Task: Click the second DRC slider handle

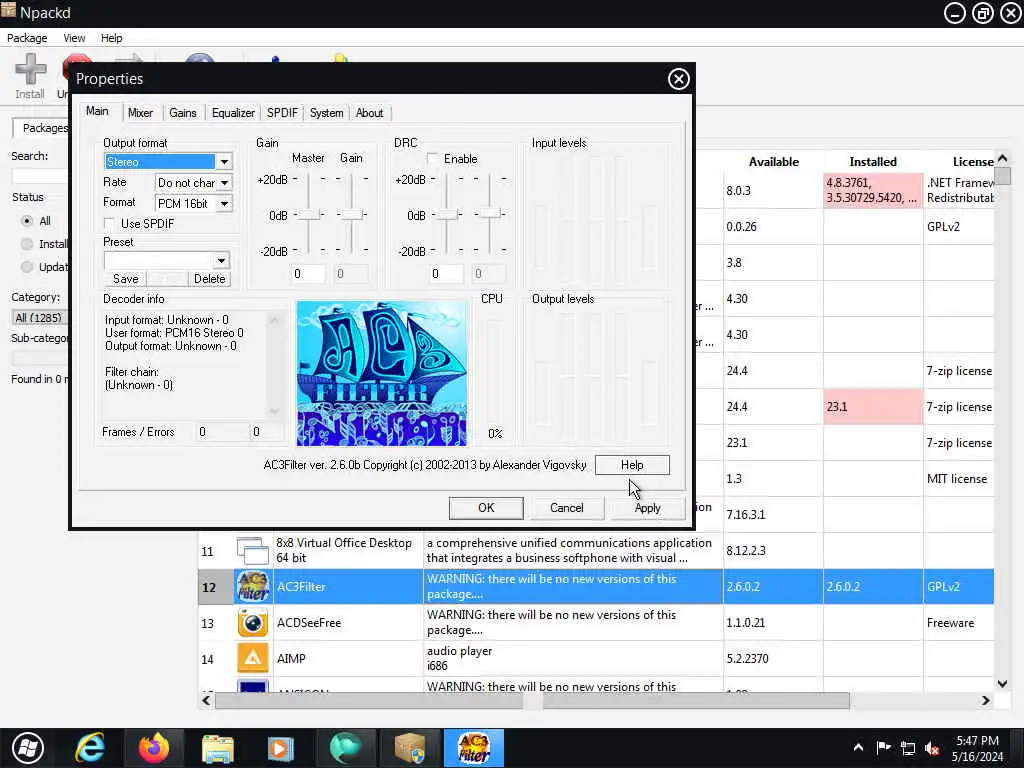Action: (490, 214)
